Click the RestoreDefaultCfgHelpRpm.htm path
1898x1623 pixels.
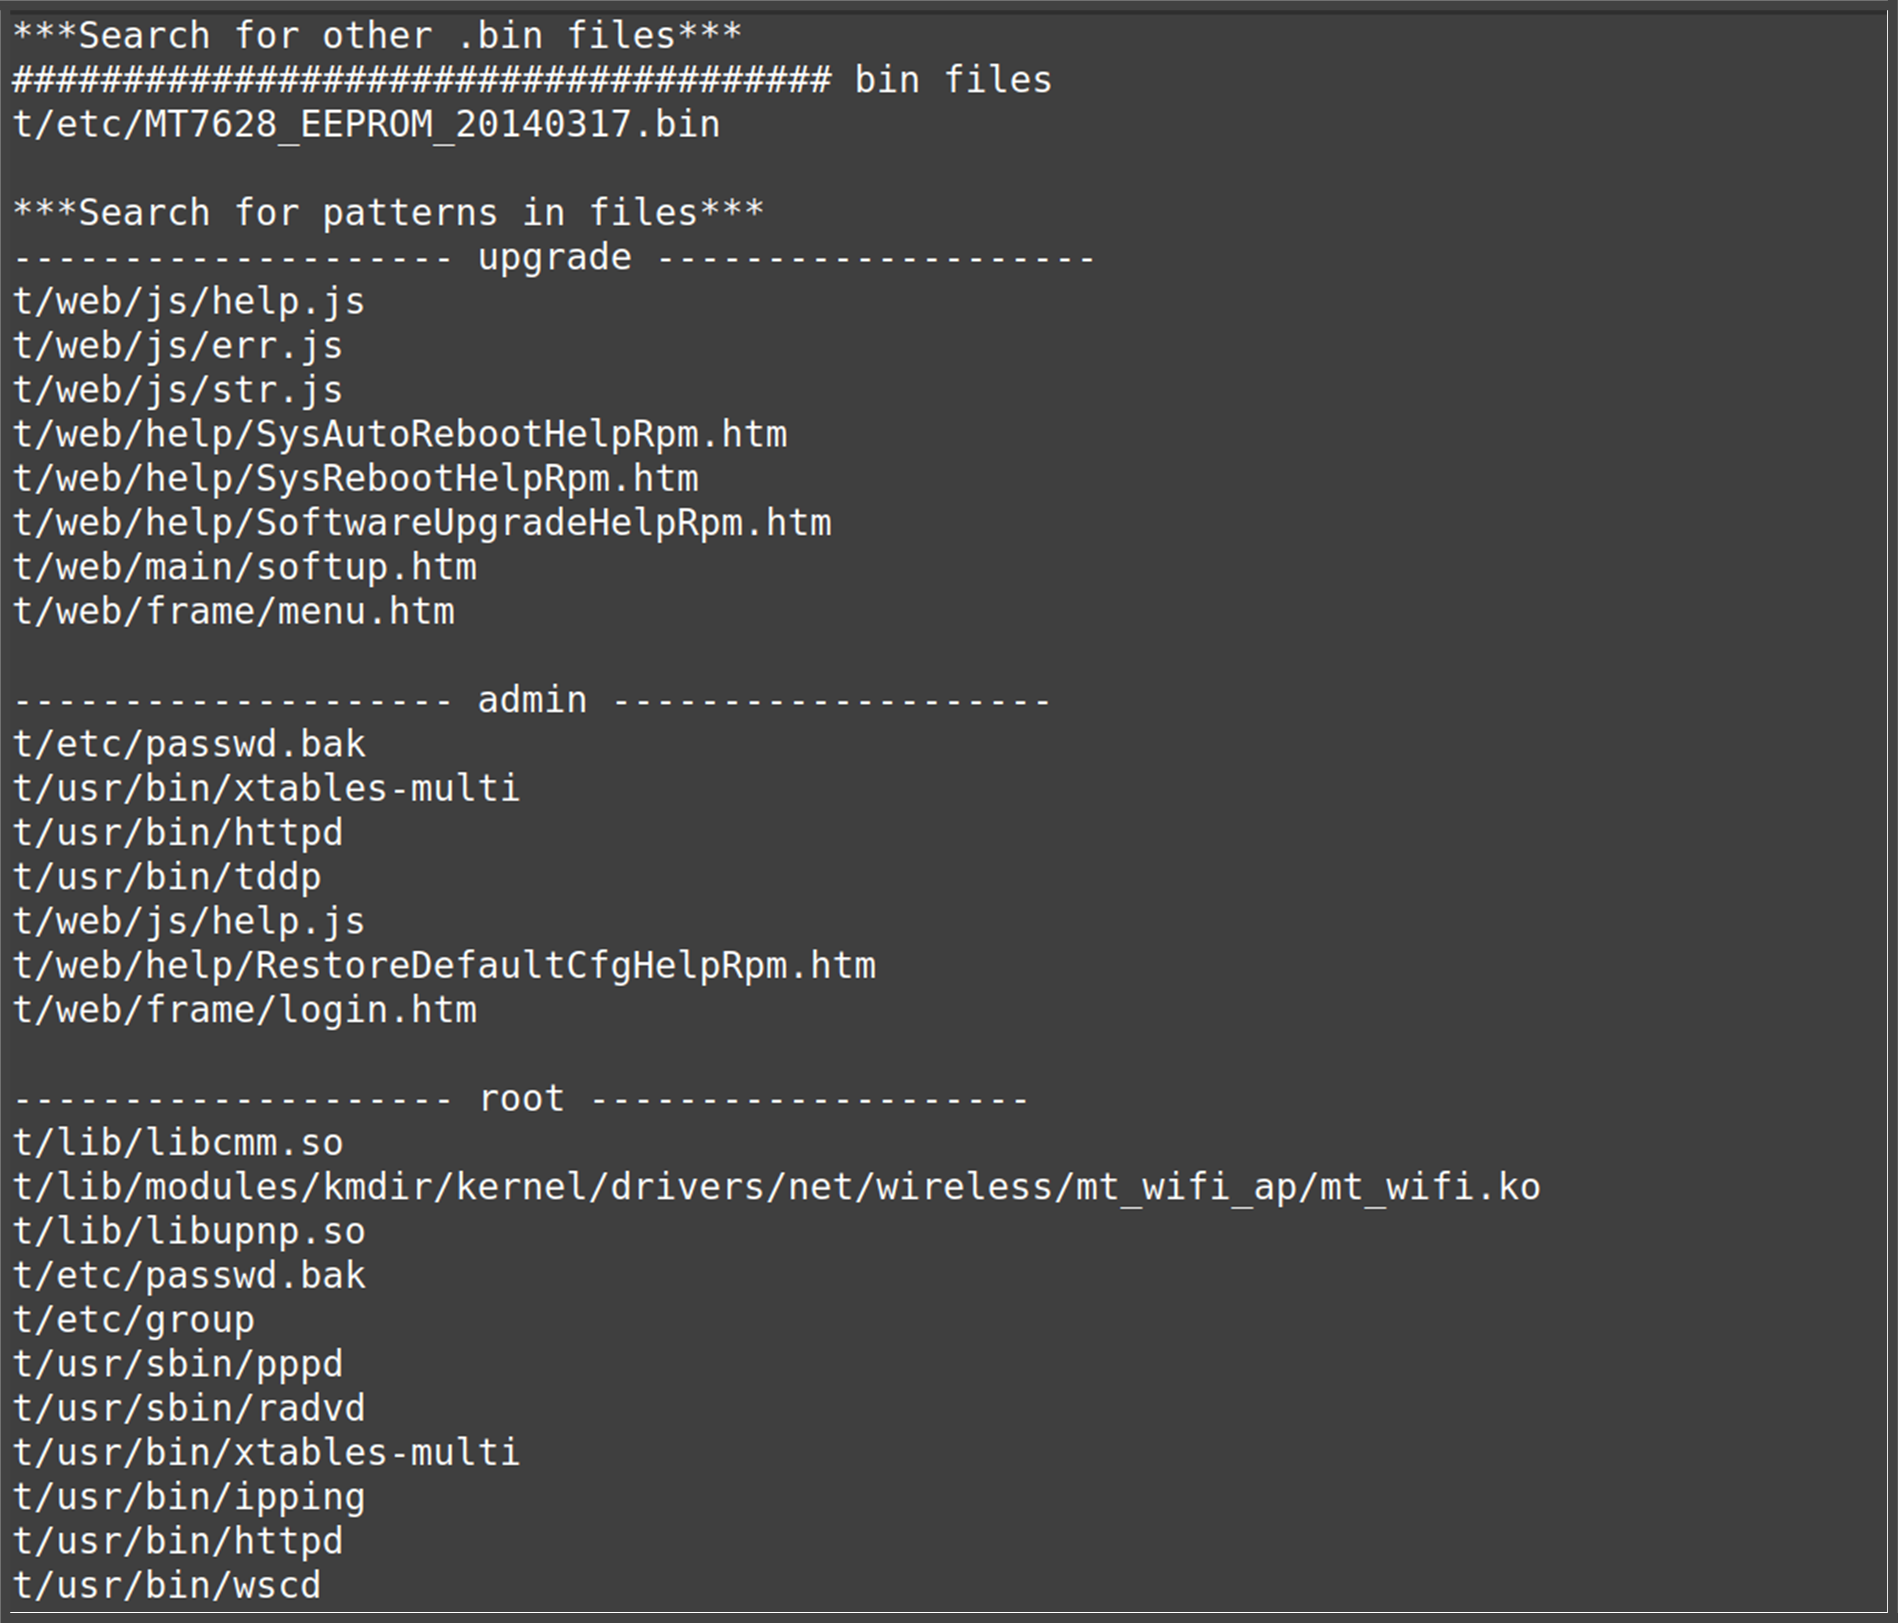click(444, 966)
